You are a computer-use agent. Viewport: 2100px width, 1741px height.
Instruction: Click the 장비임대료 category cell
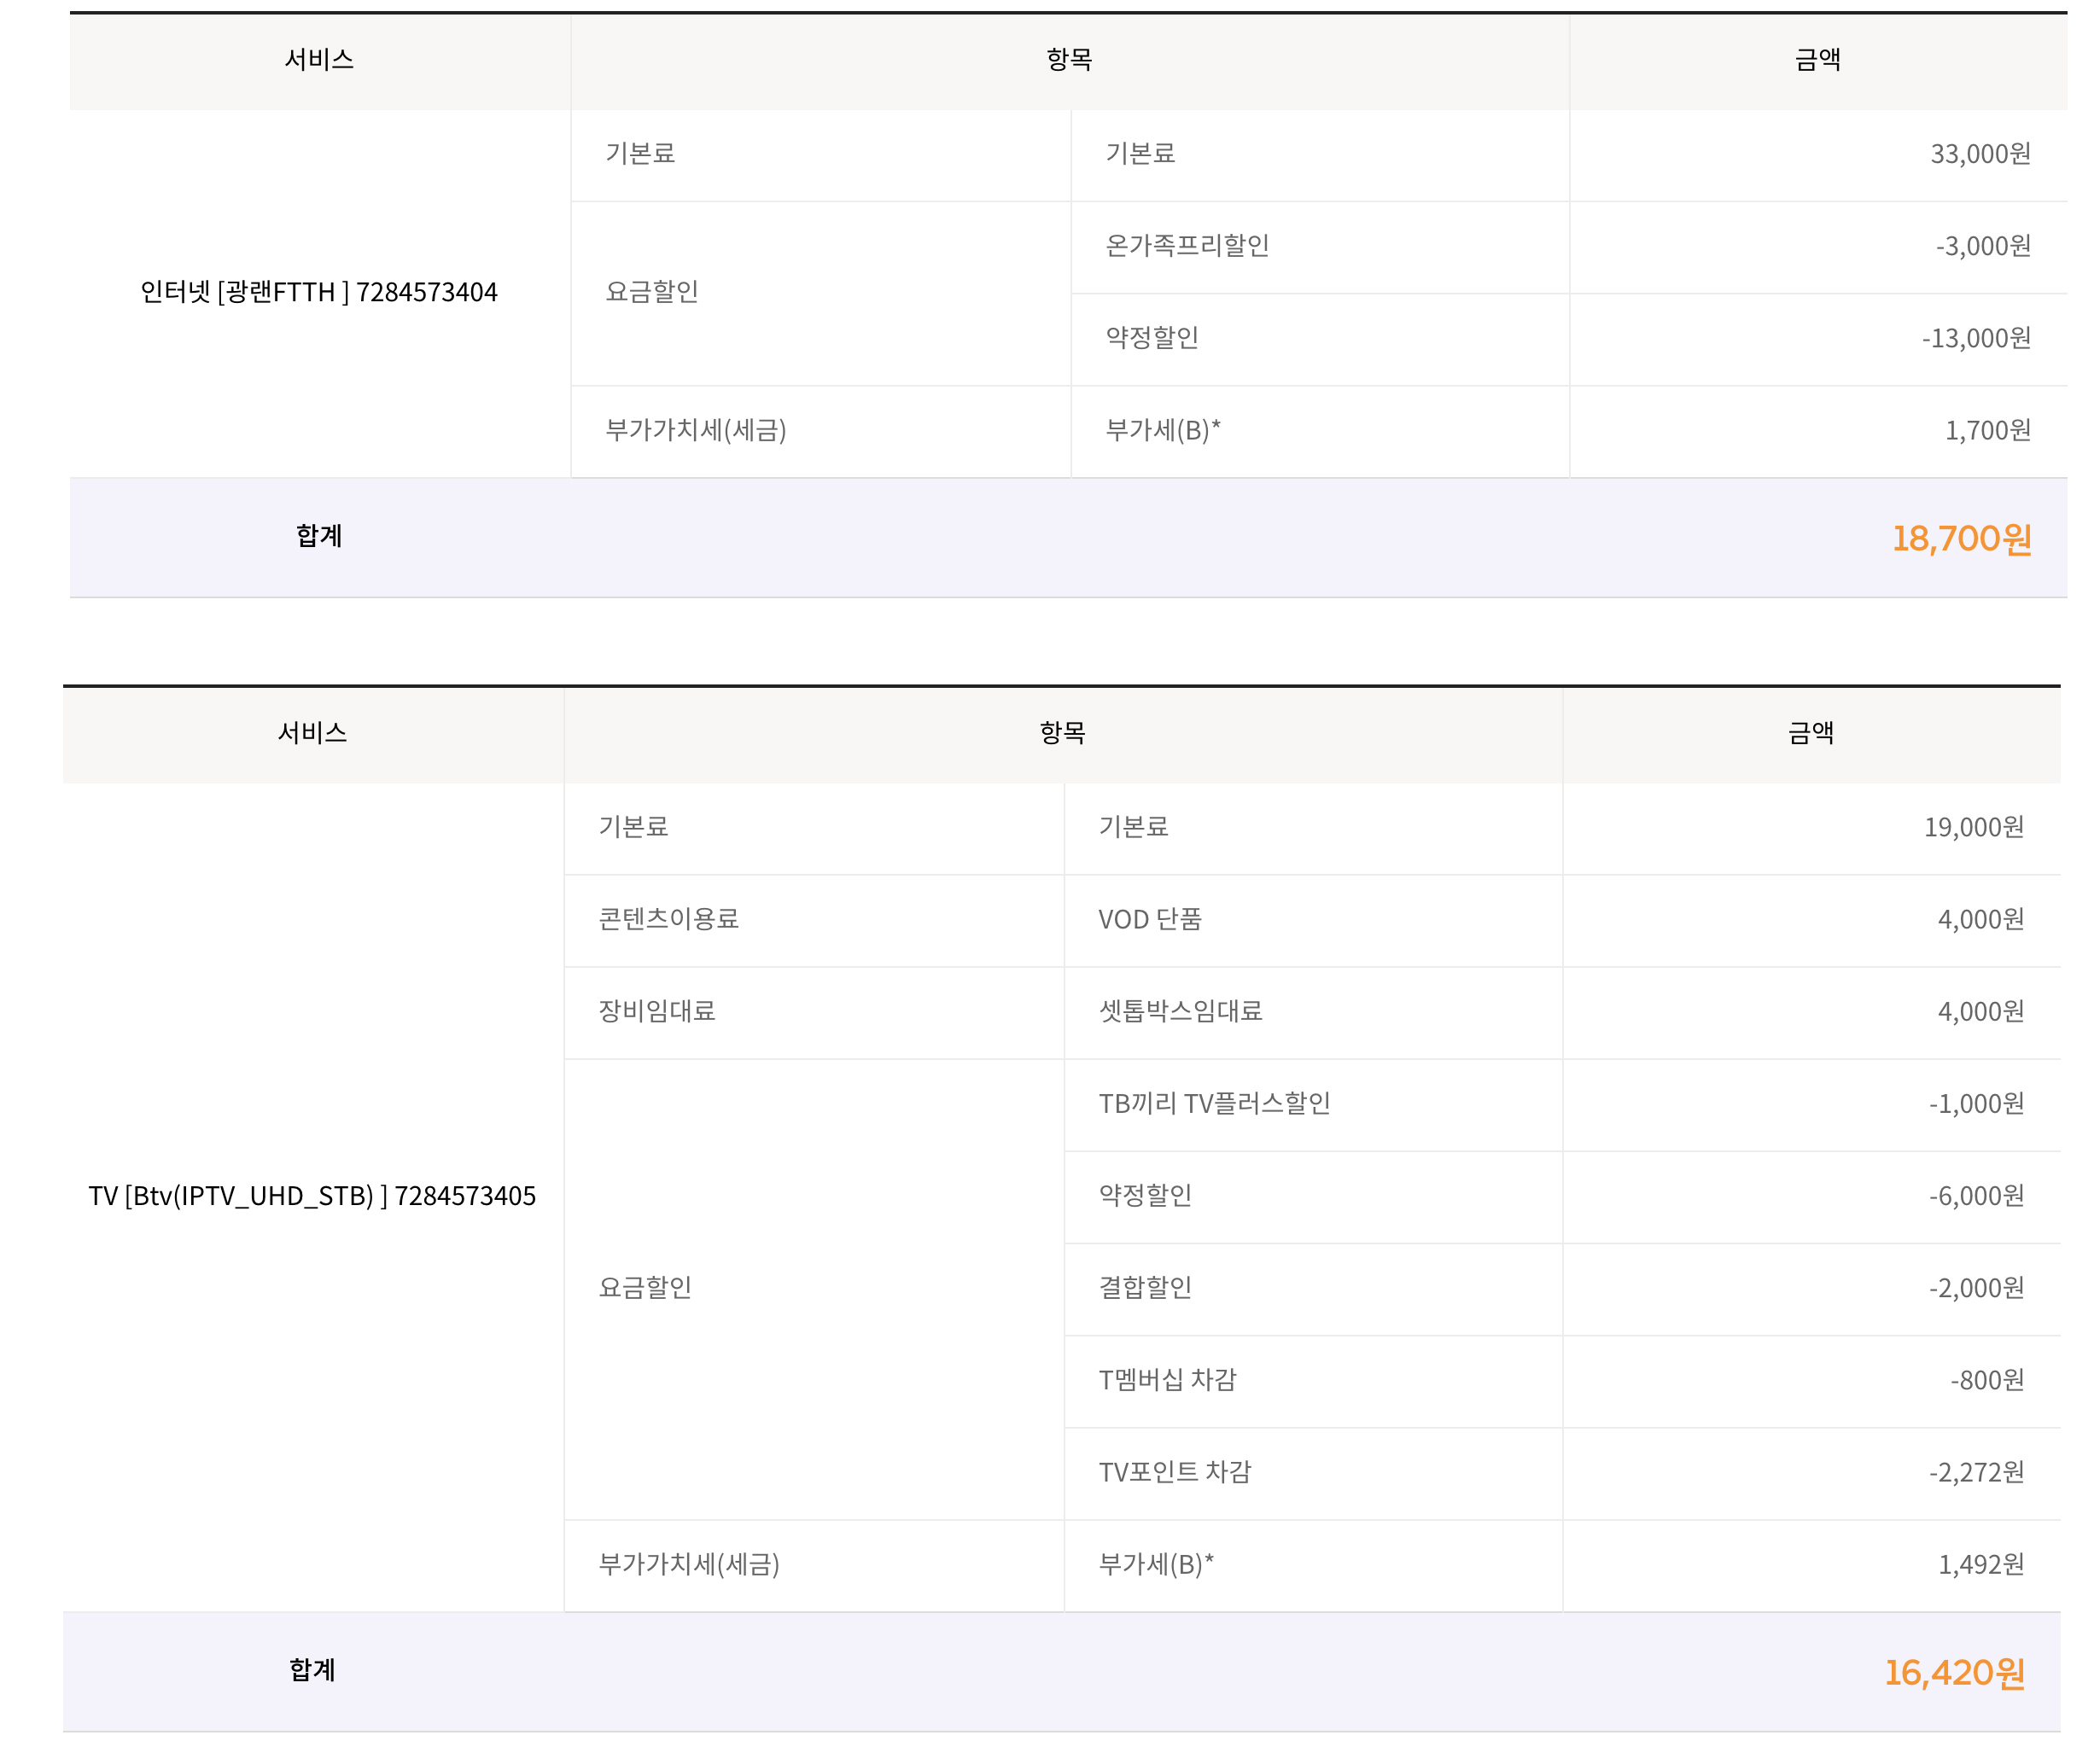pos(657,1011)
